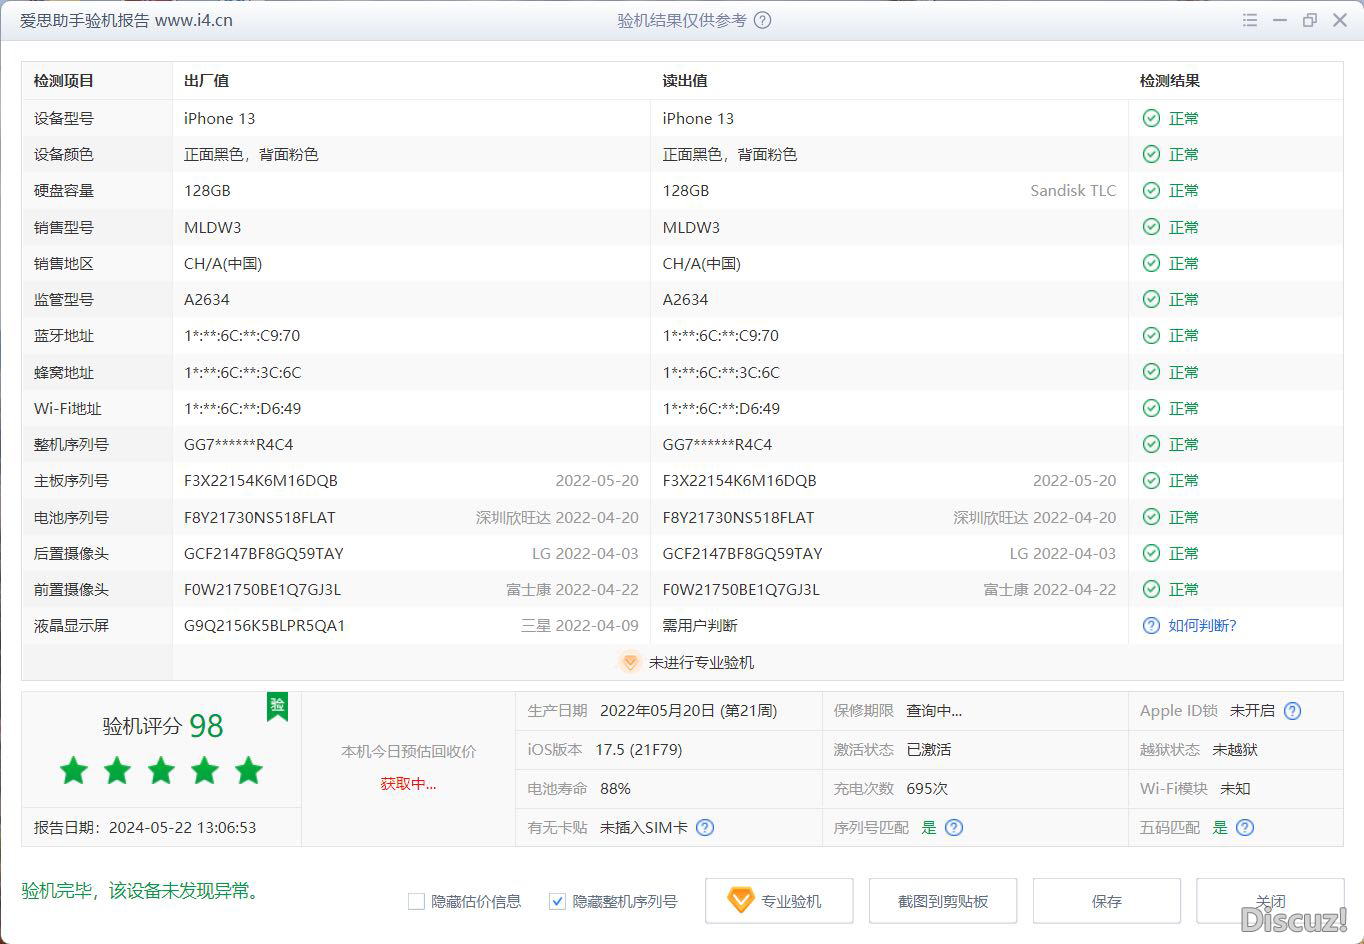This screenshot has width=1364, height=944.
Task: Open the title bar list menu icon
Action: point(1250,20)
